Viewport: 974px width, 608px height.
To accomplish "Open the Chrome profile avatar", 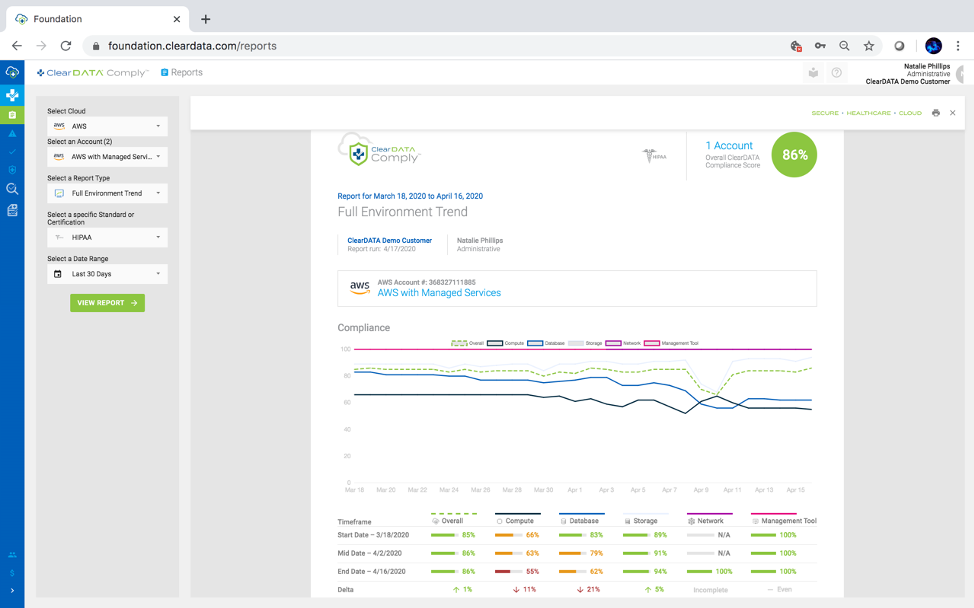I will point(933,46).
